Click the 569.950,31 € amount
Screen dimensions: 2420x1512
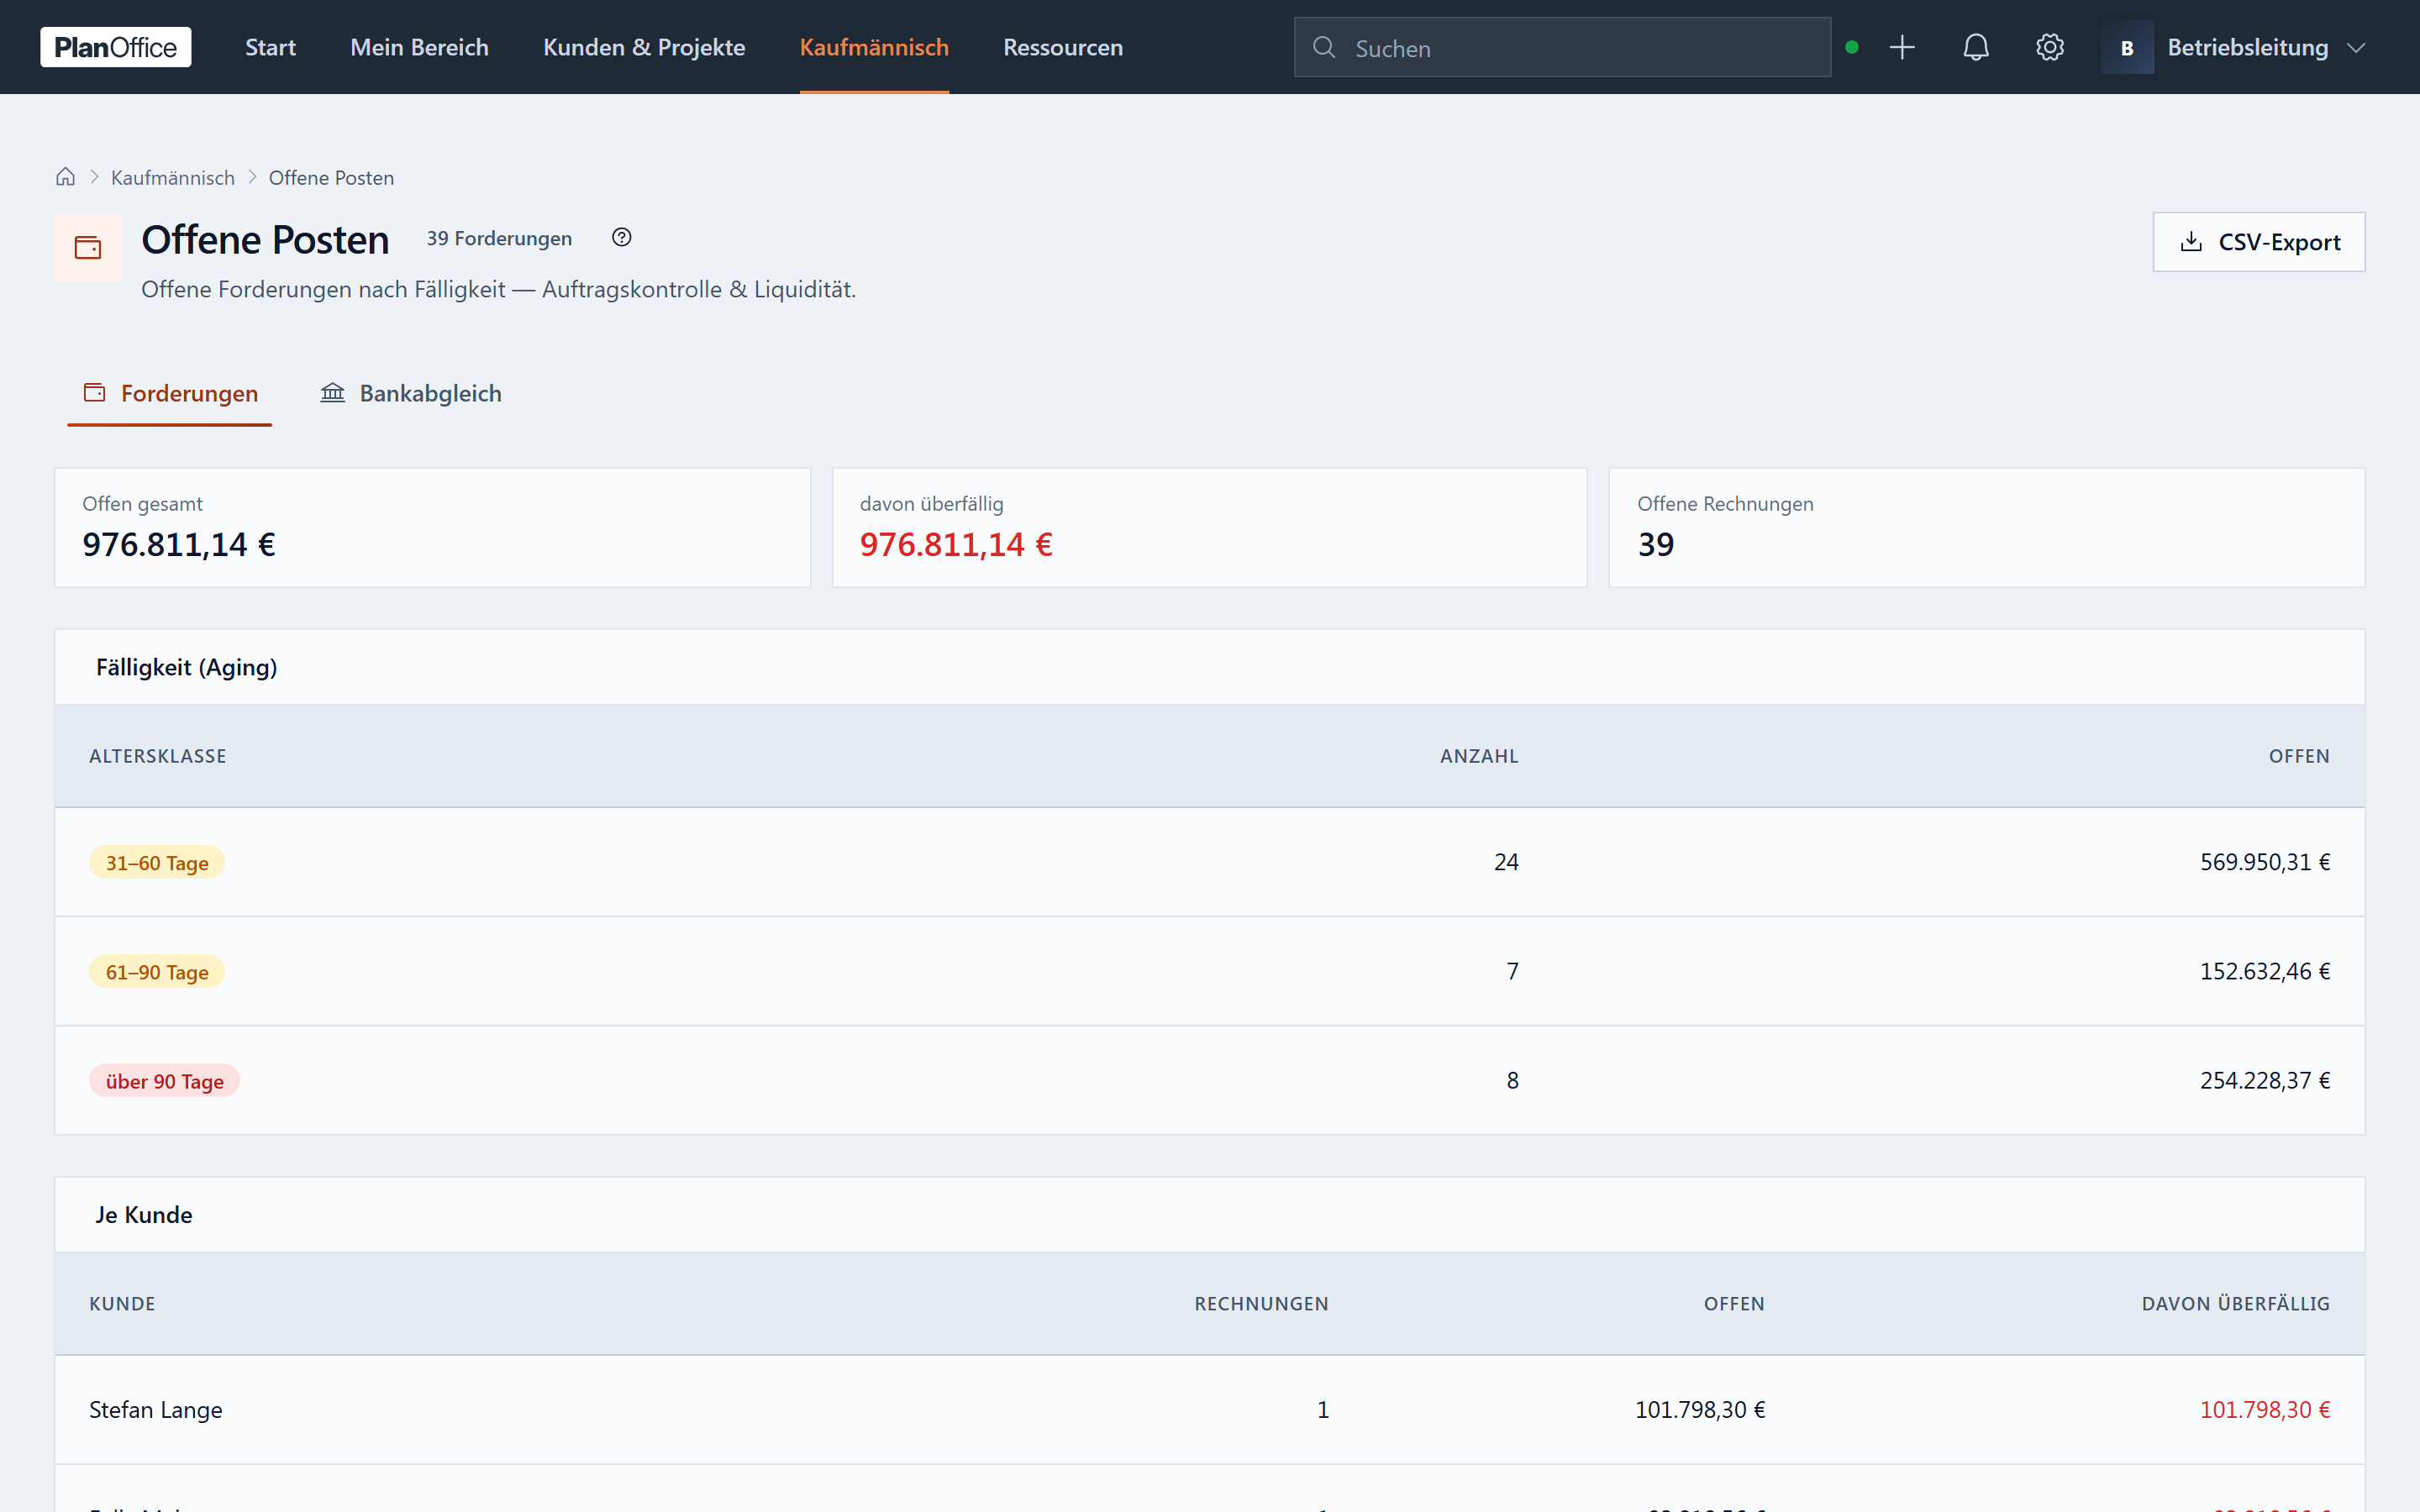2265,862
